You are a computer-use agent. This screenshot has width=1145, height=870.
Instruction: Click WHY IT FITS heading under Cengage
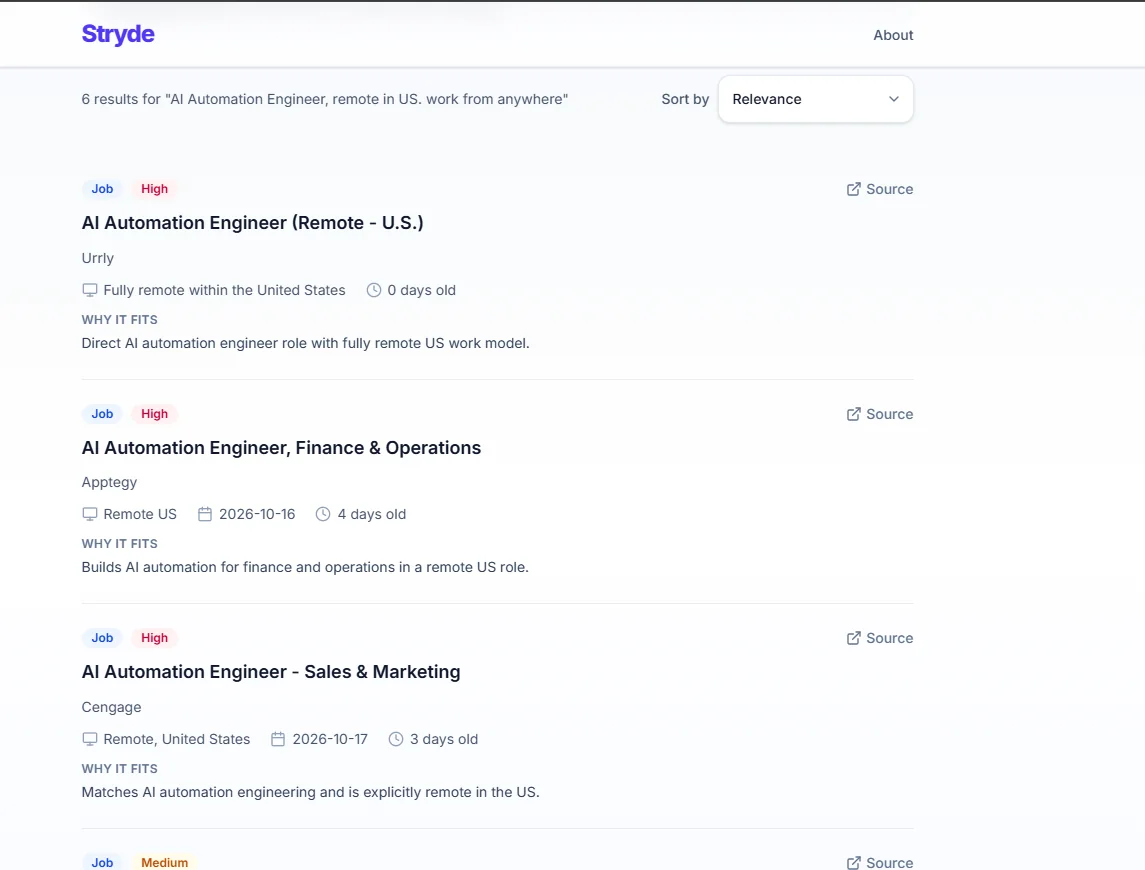[x=120, y=769]
